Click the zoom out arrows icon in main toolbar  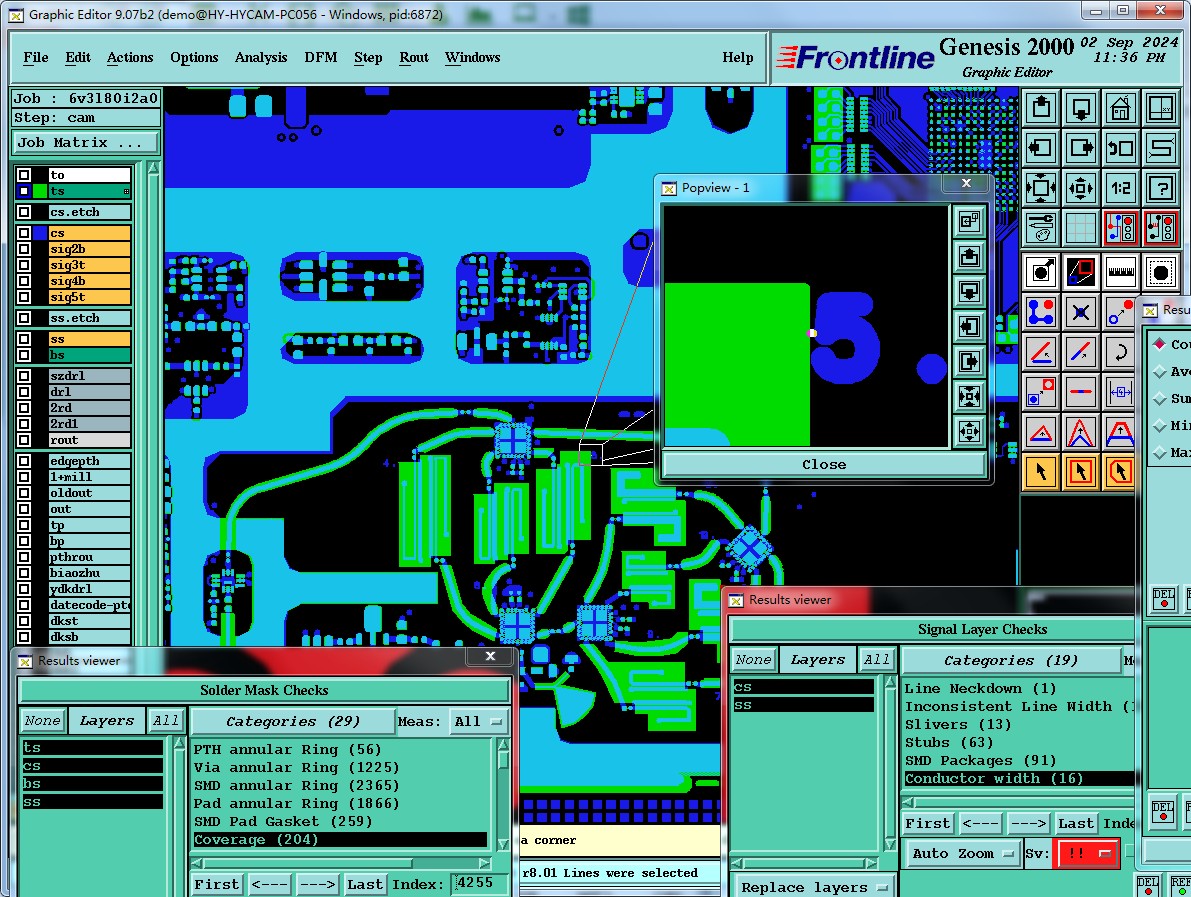tap(1081, 187)
